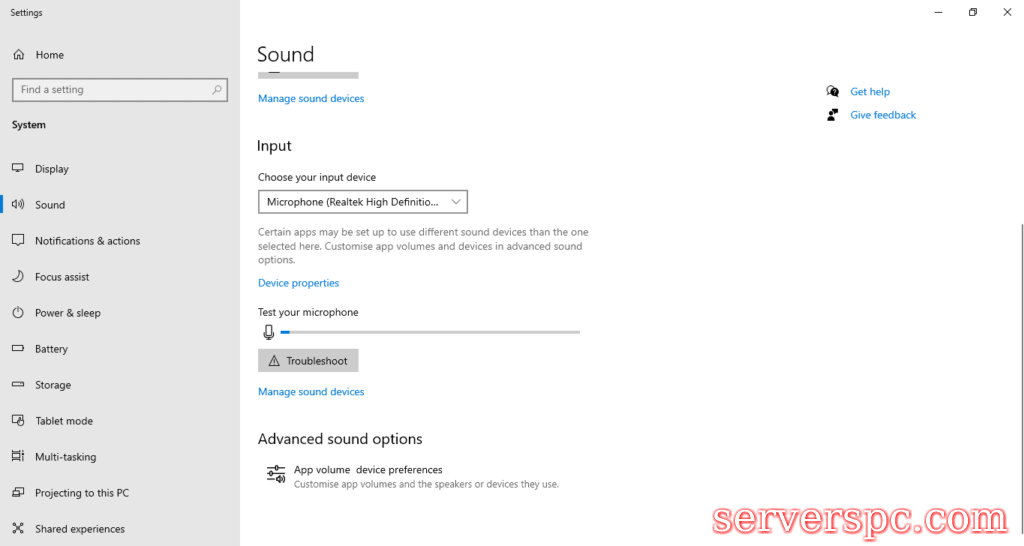1024x546 pixels.
Task: Click the Power & sleep icon
Action: point(17,313)
